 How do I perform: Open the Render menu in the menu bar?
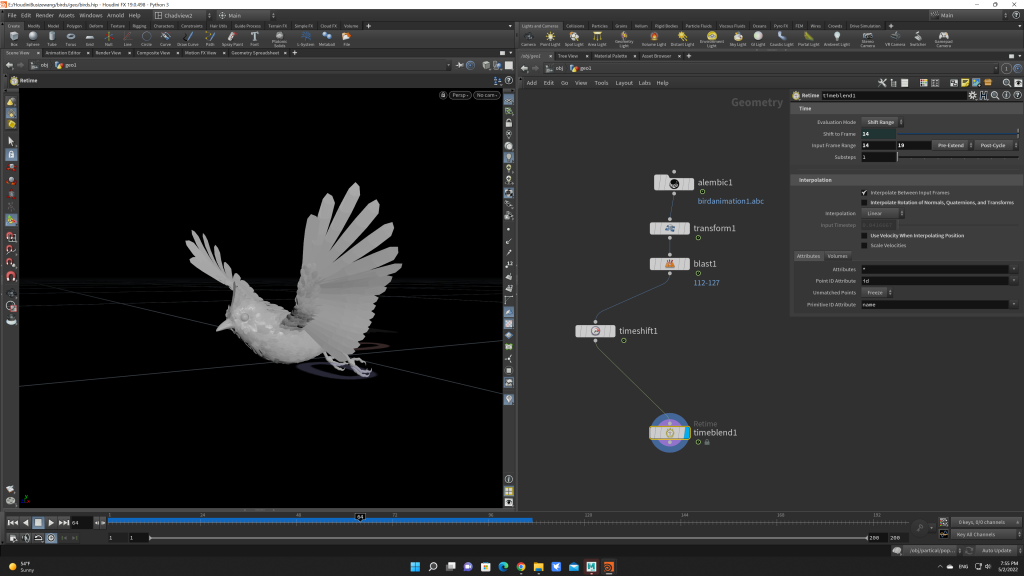(45, 16)
